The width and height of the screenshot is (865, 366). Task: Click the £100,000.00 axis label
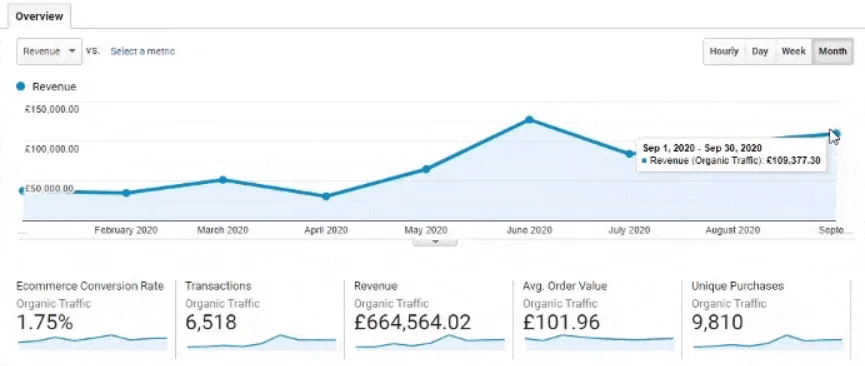[52, 148]
